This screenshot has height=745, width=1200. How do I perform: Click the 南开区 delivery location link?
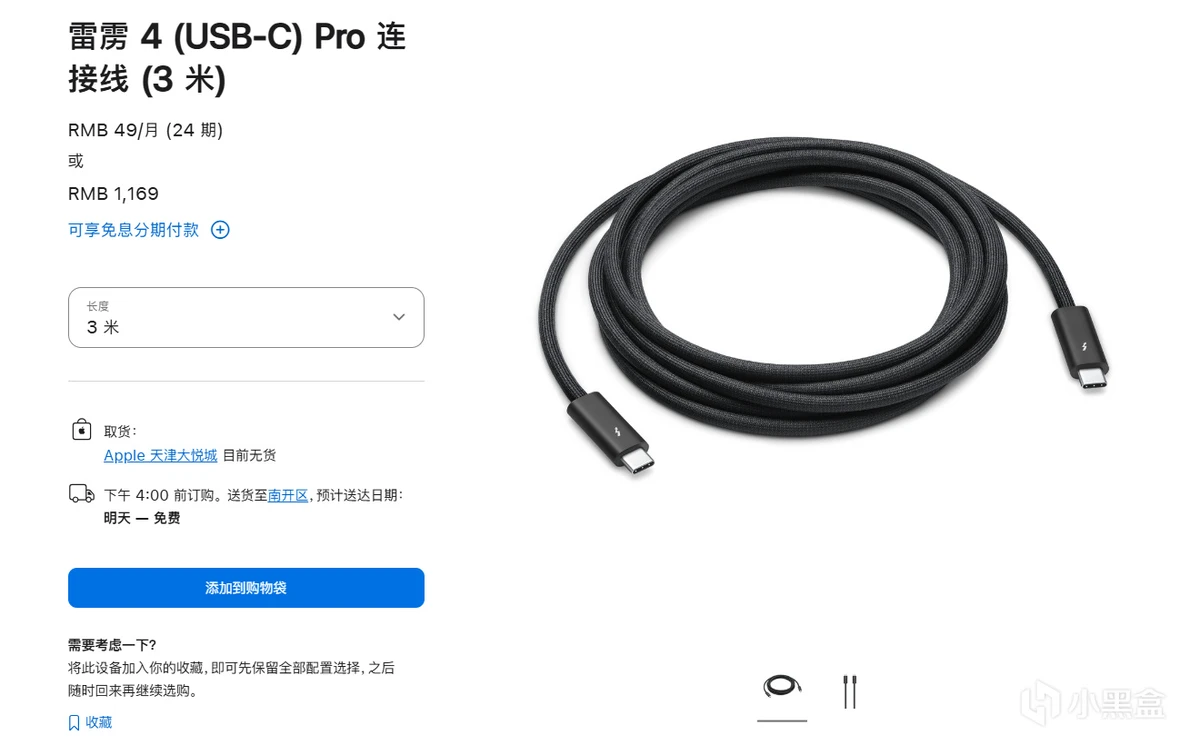288,495
